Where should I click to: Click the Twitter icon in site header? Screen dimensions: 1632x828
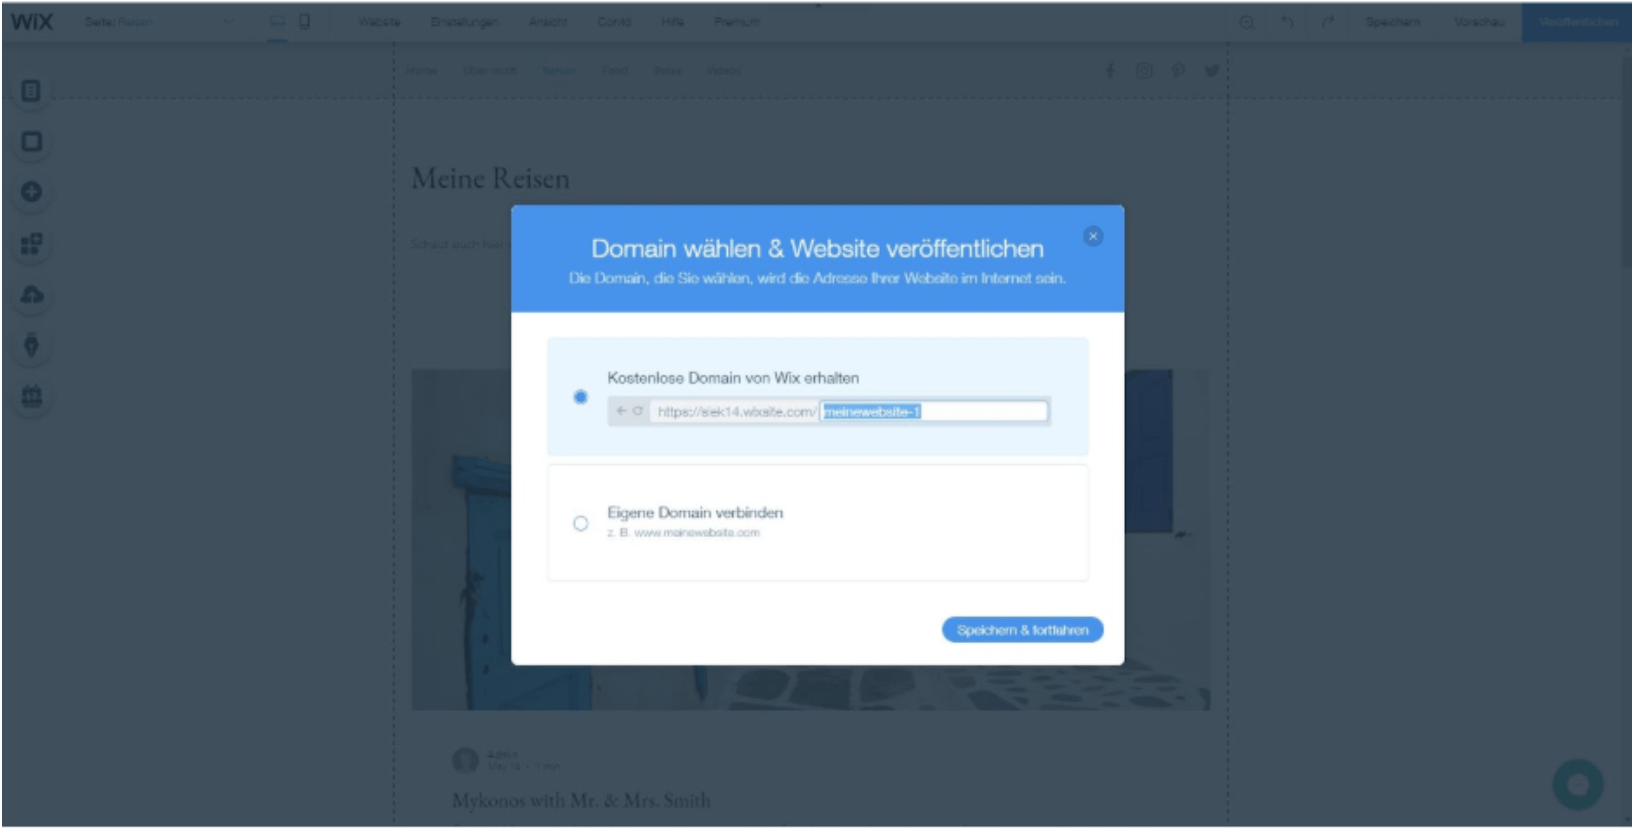[1212, 70]
